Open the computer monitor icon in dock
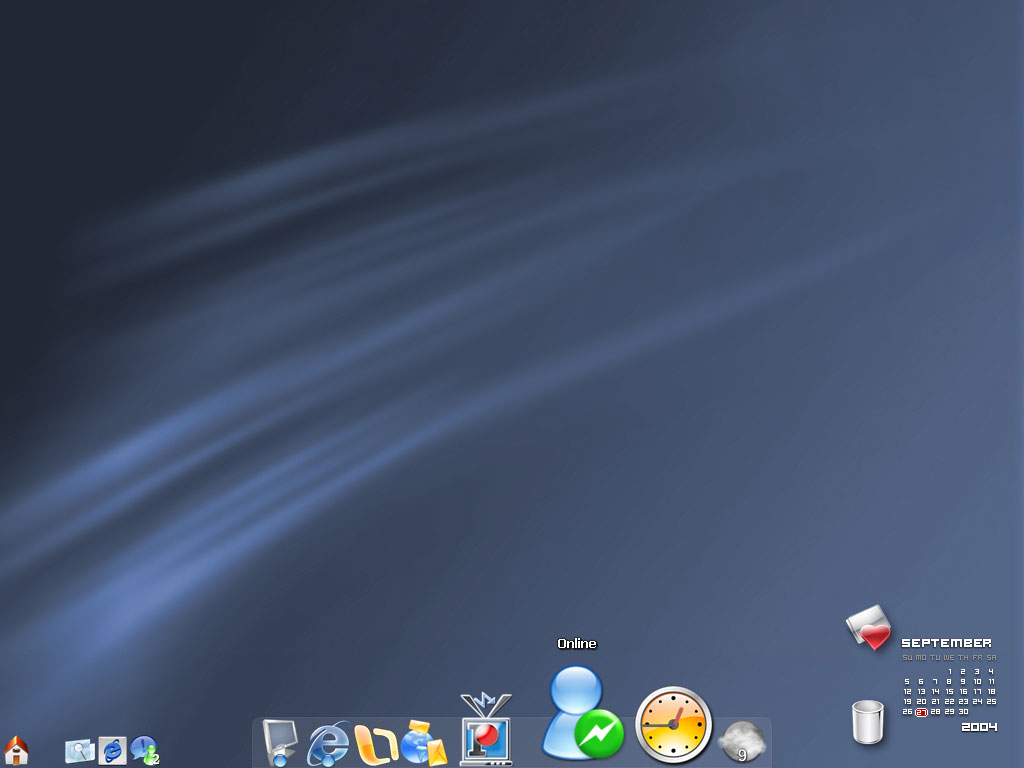The height and width of the screenshot is (768, 1024). pyautogui.click(x=279, y=743)
